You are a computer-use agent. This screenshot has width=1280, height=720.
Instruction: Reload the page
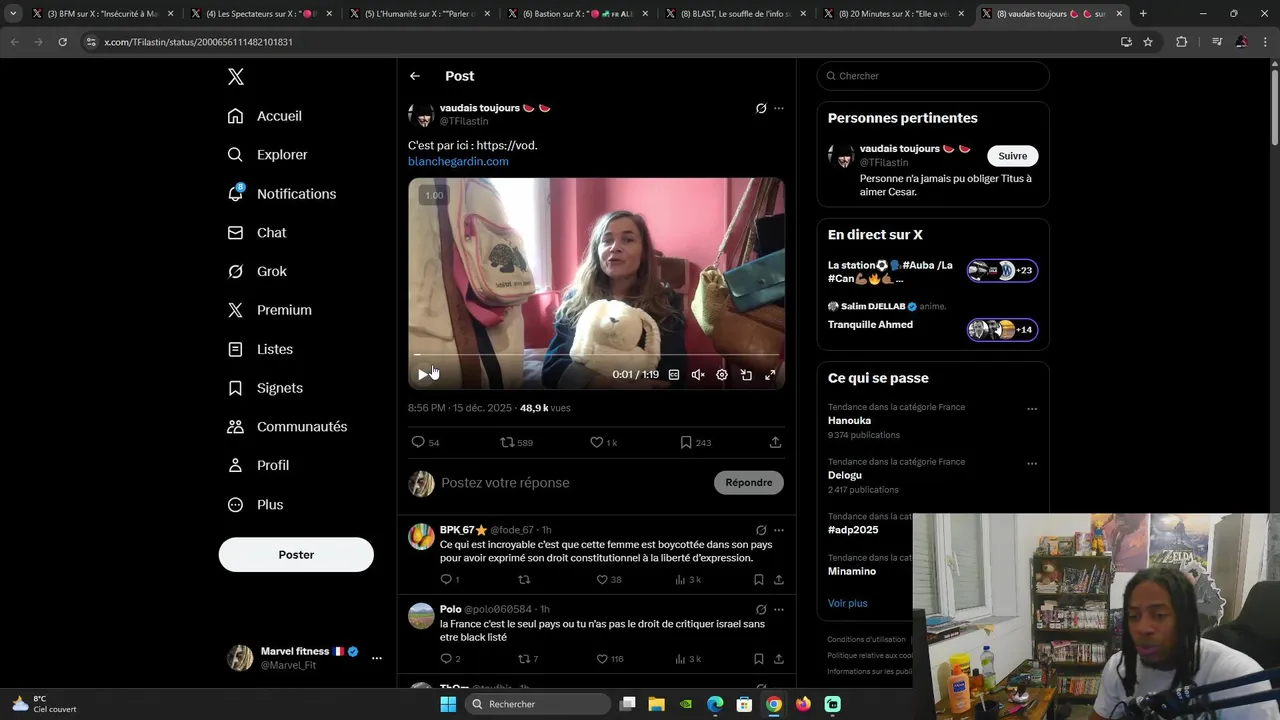tap(62, 42)
